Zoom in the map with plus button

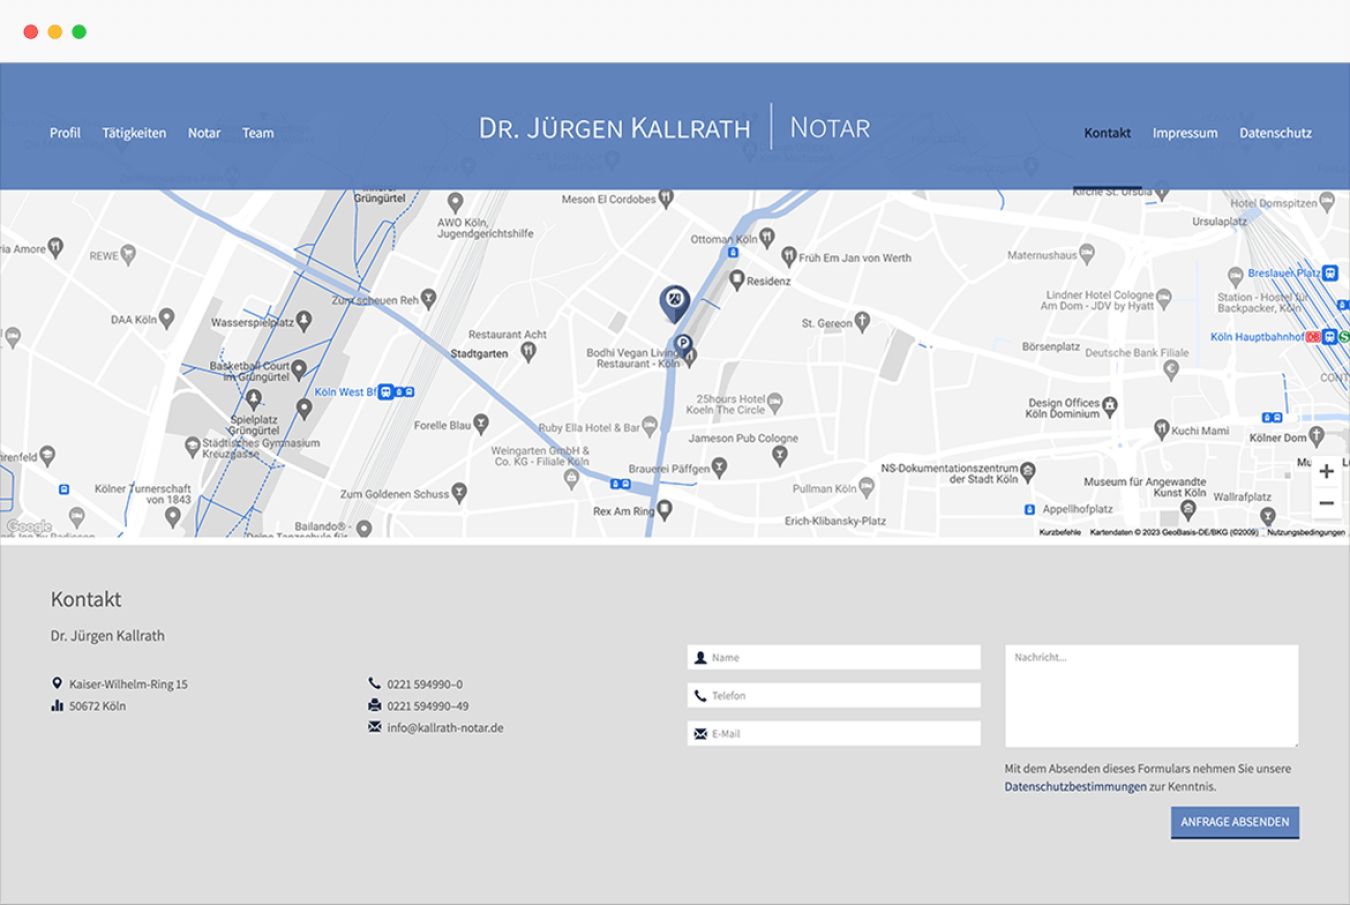tap(1326, 471)
